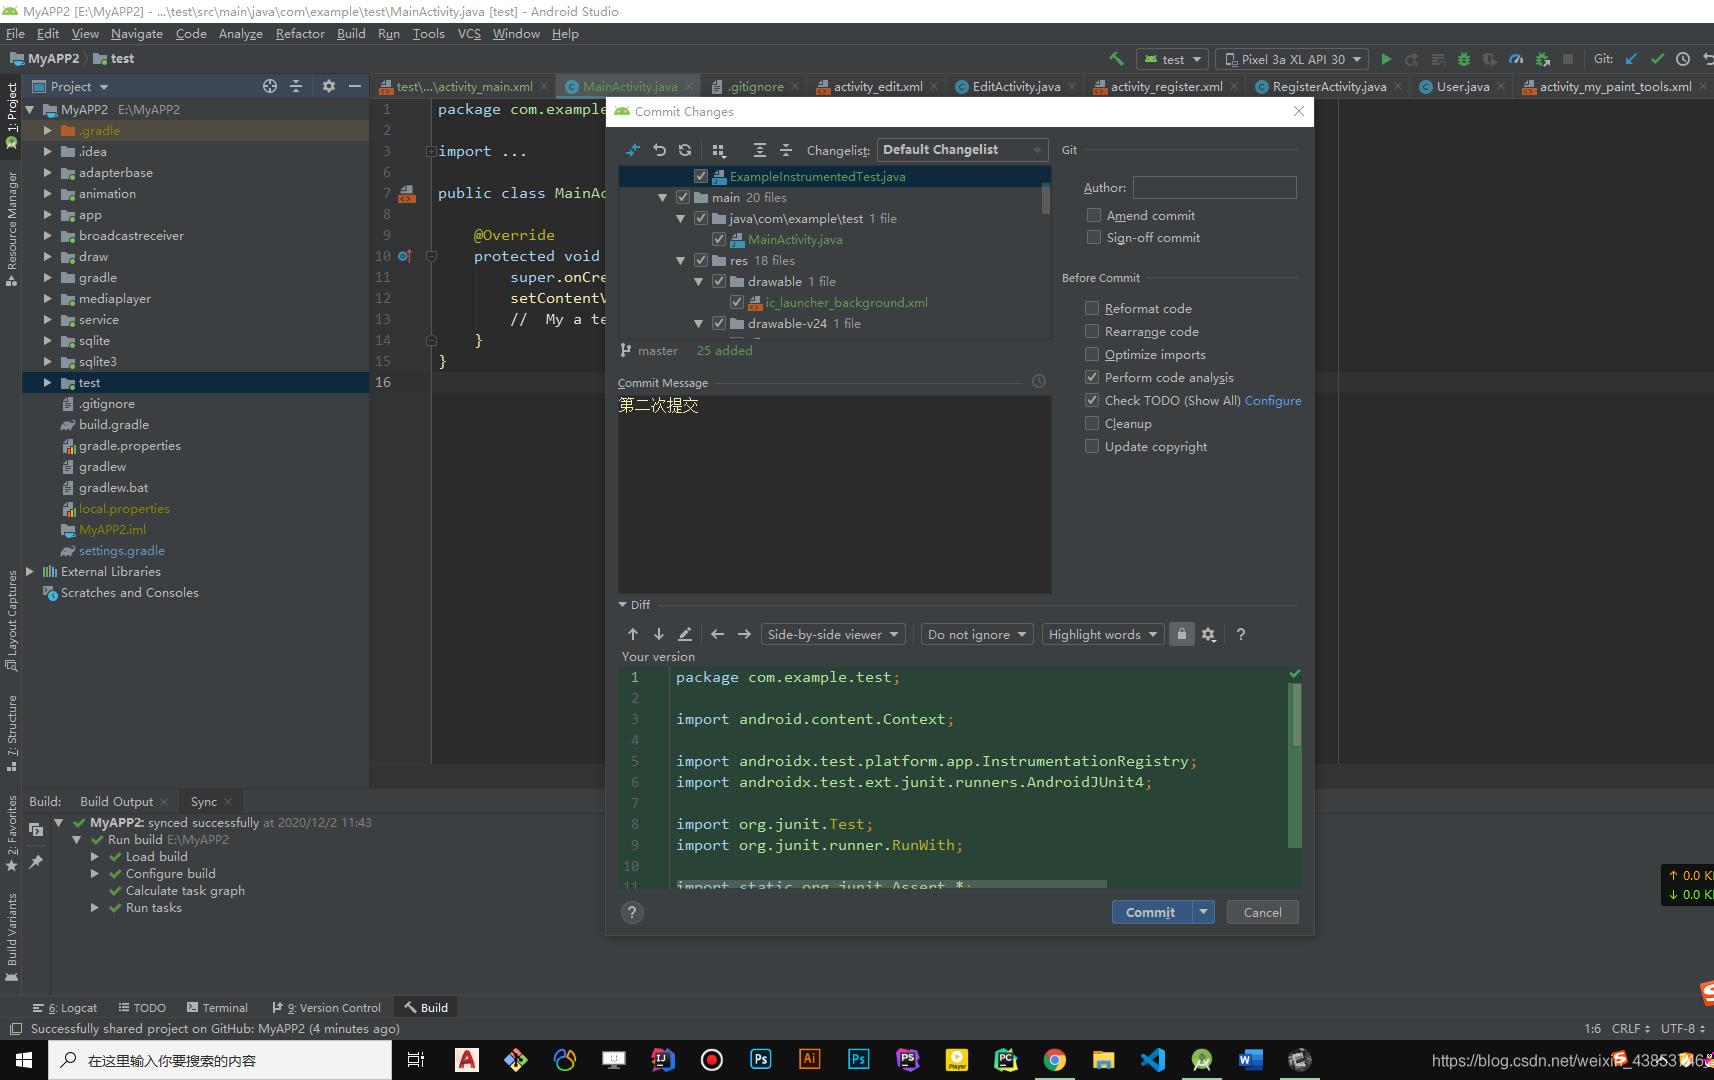Enable the Cleanup checkbox
1714x1080 pixels.
pyautogui.click(x=1092, y=423)
